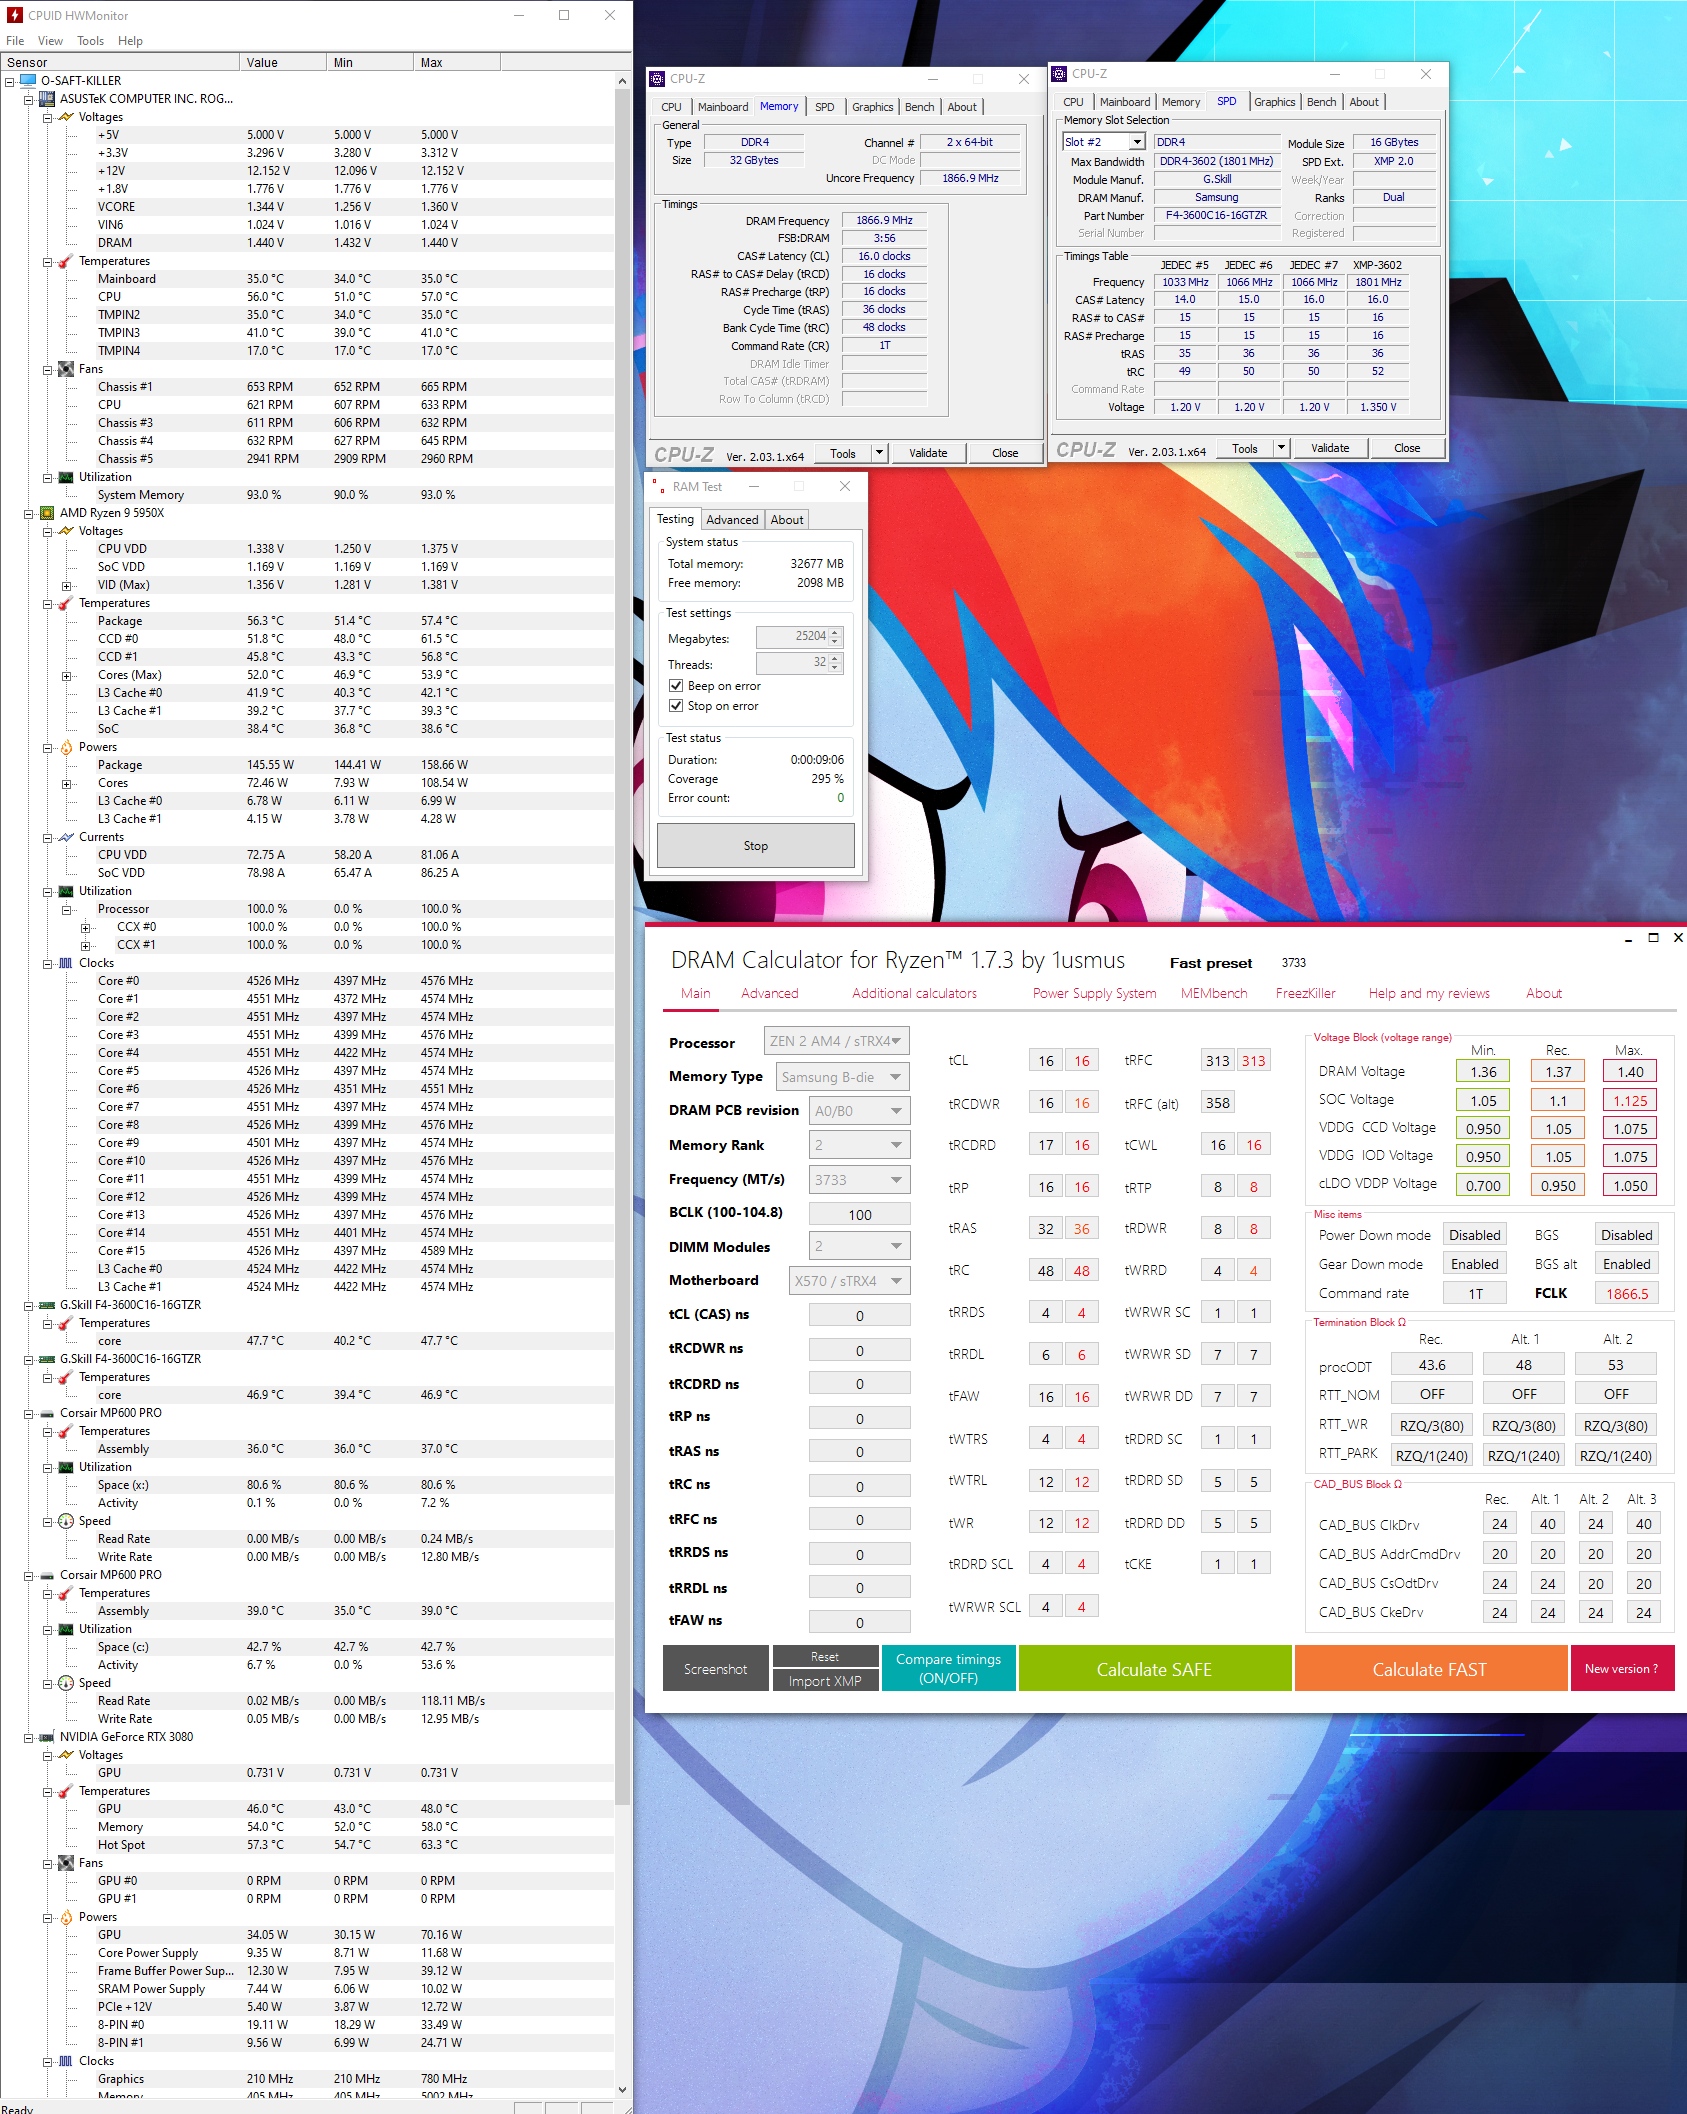Click the Megabytes stepper in RAM Test
The image size is (1687, 2114).
[836, 637]
